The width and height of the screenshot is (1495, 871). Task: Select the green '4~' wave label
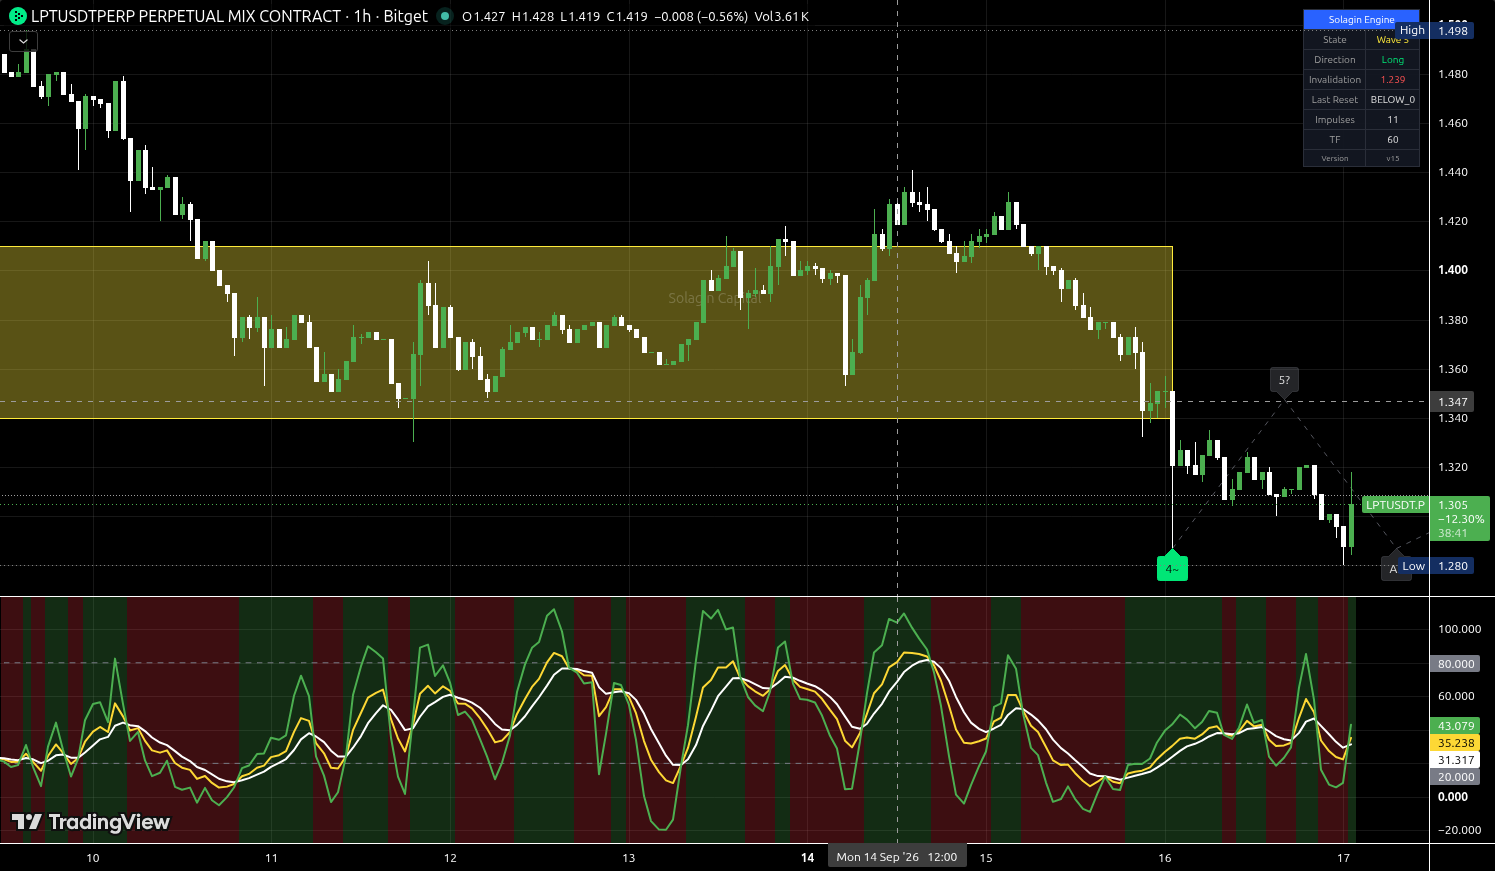click(1172, 569)
